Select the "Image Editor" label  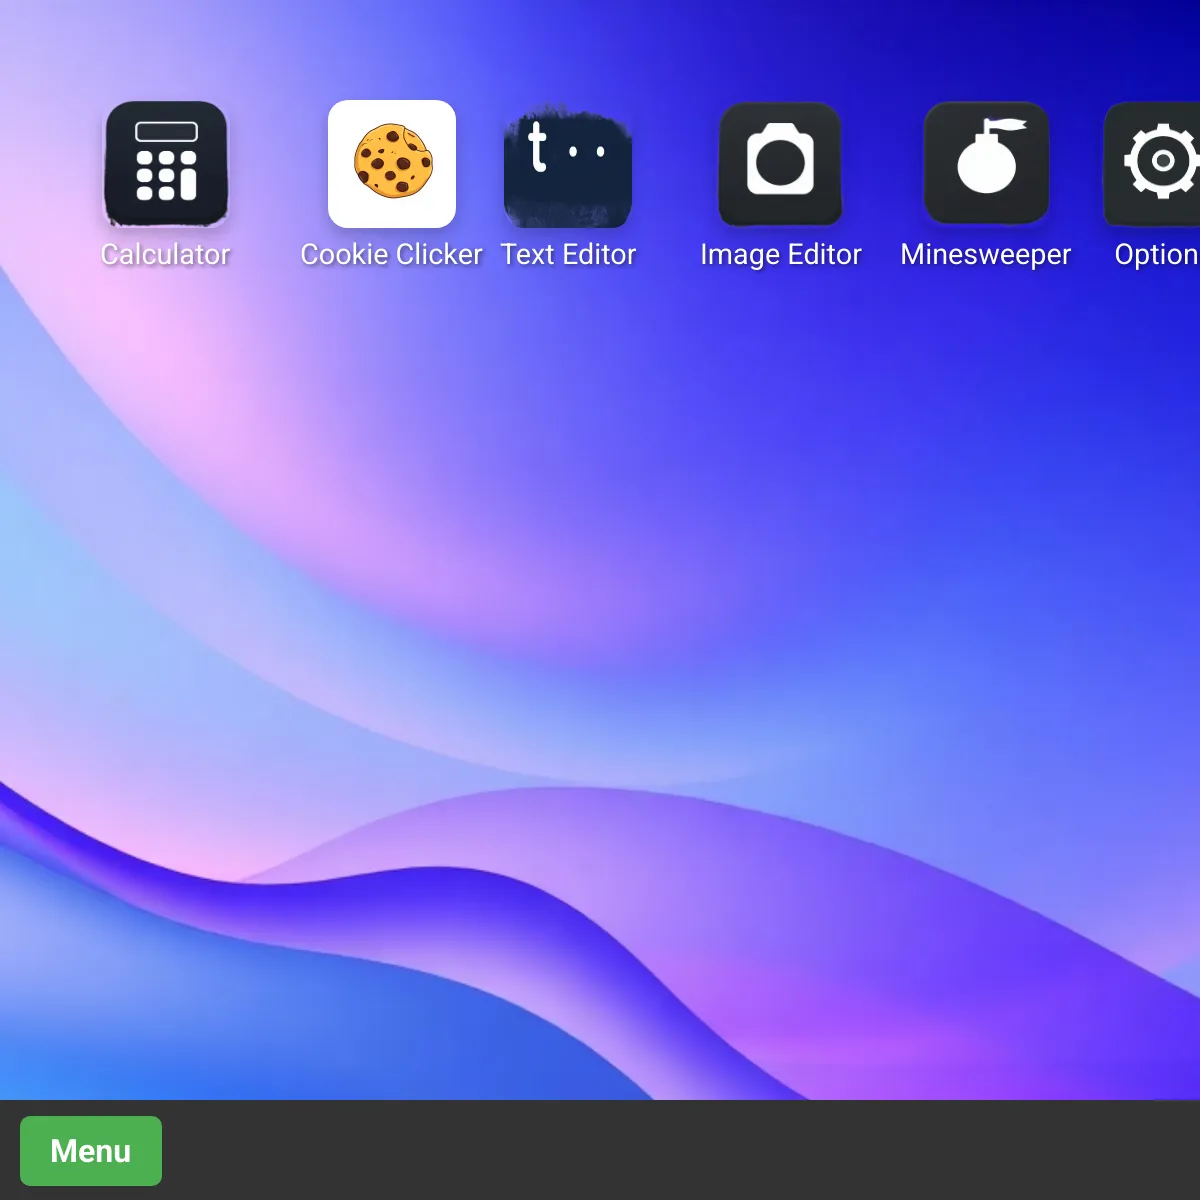[780, 255]
